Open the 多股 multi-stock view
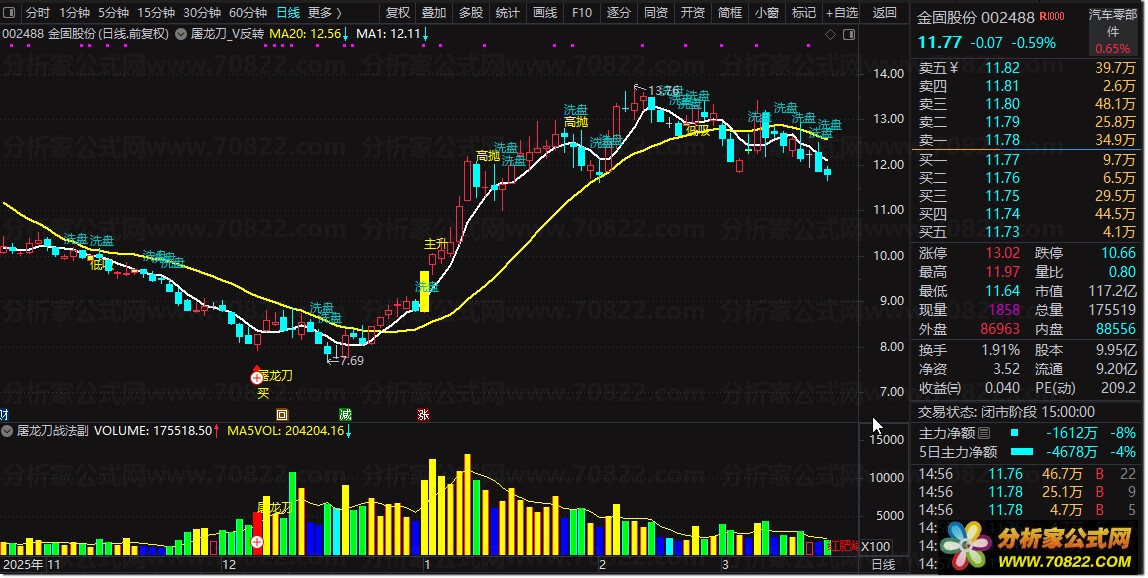Viewport: 1148px width, 578px height. (x=472, y=12)
